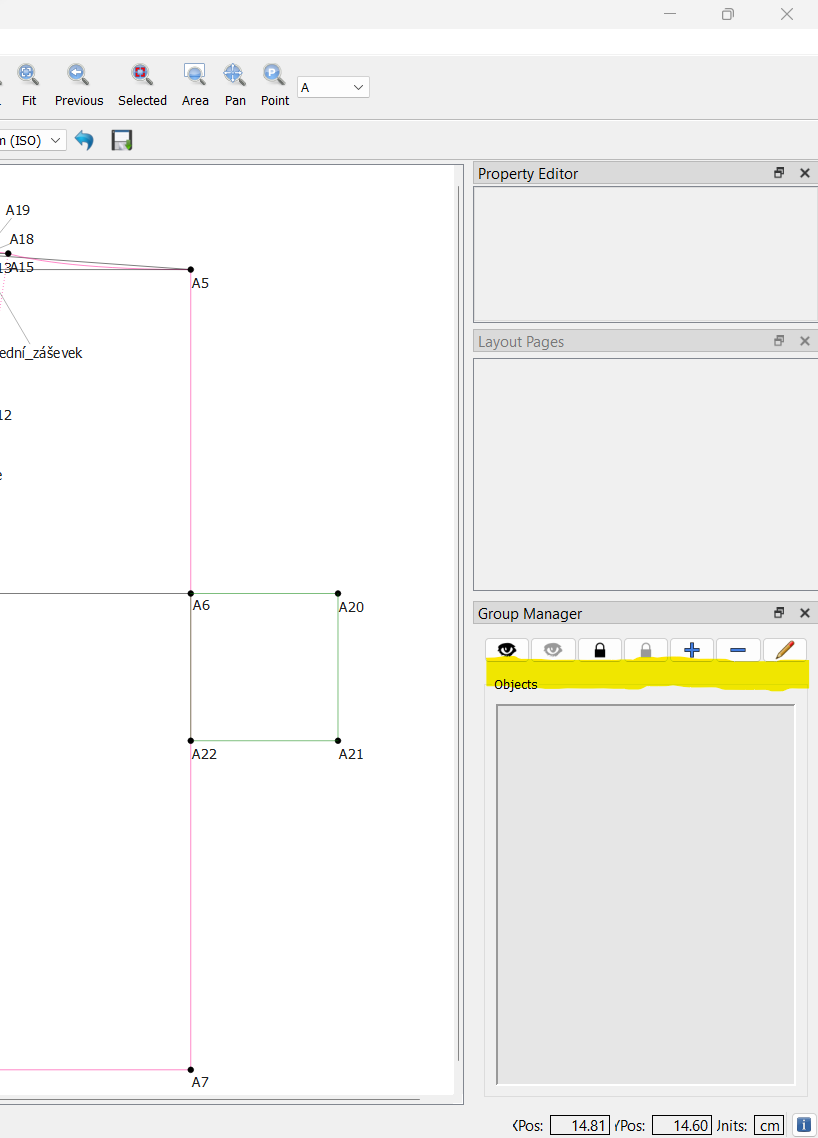Float the Property Editor panel
818x1138 pixels.
(779, 173)
